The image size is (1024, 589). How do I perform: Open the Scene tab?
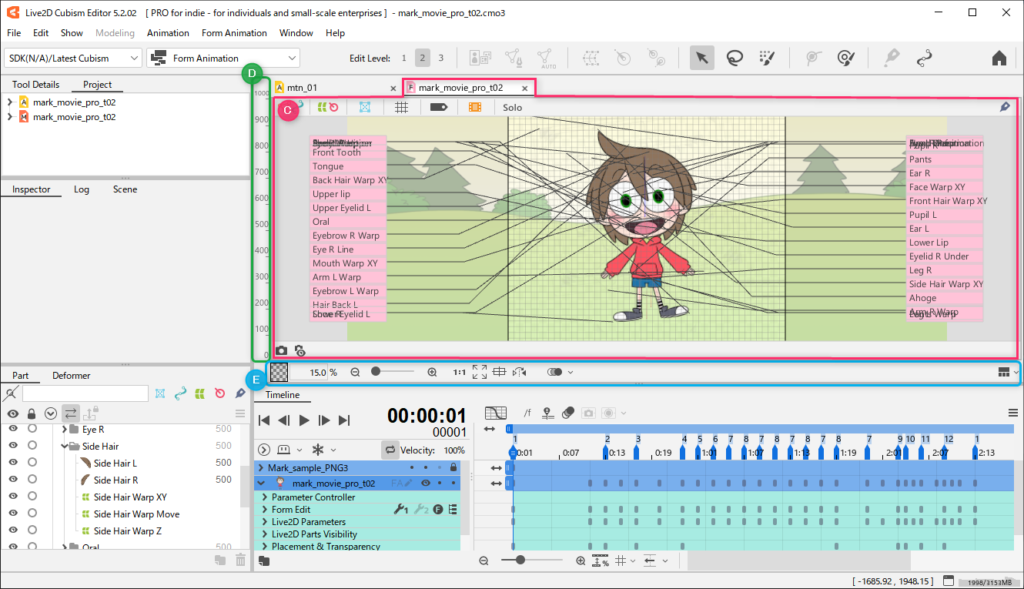(x=125, y=189)
